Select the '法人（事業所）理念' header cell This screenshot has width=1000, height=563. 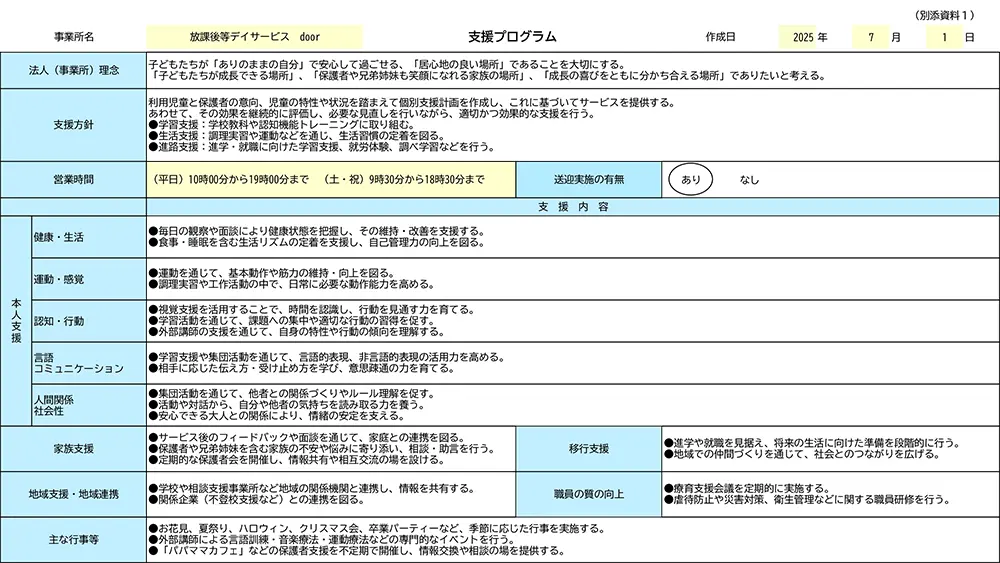74,70
